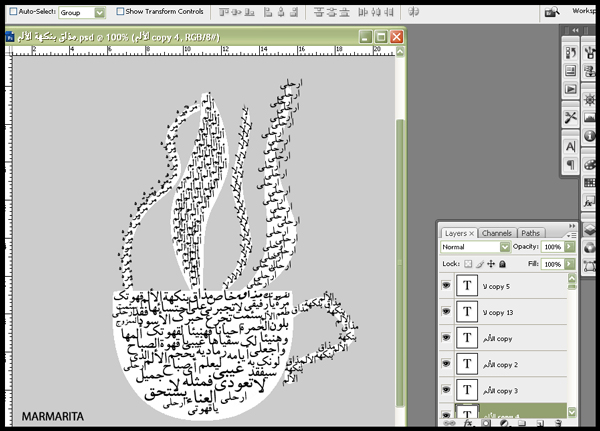Open the Actions panel icon
The height and width of the screenshot is (431, 600).
pos(571,88)
